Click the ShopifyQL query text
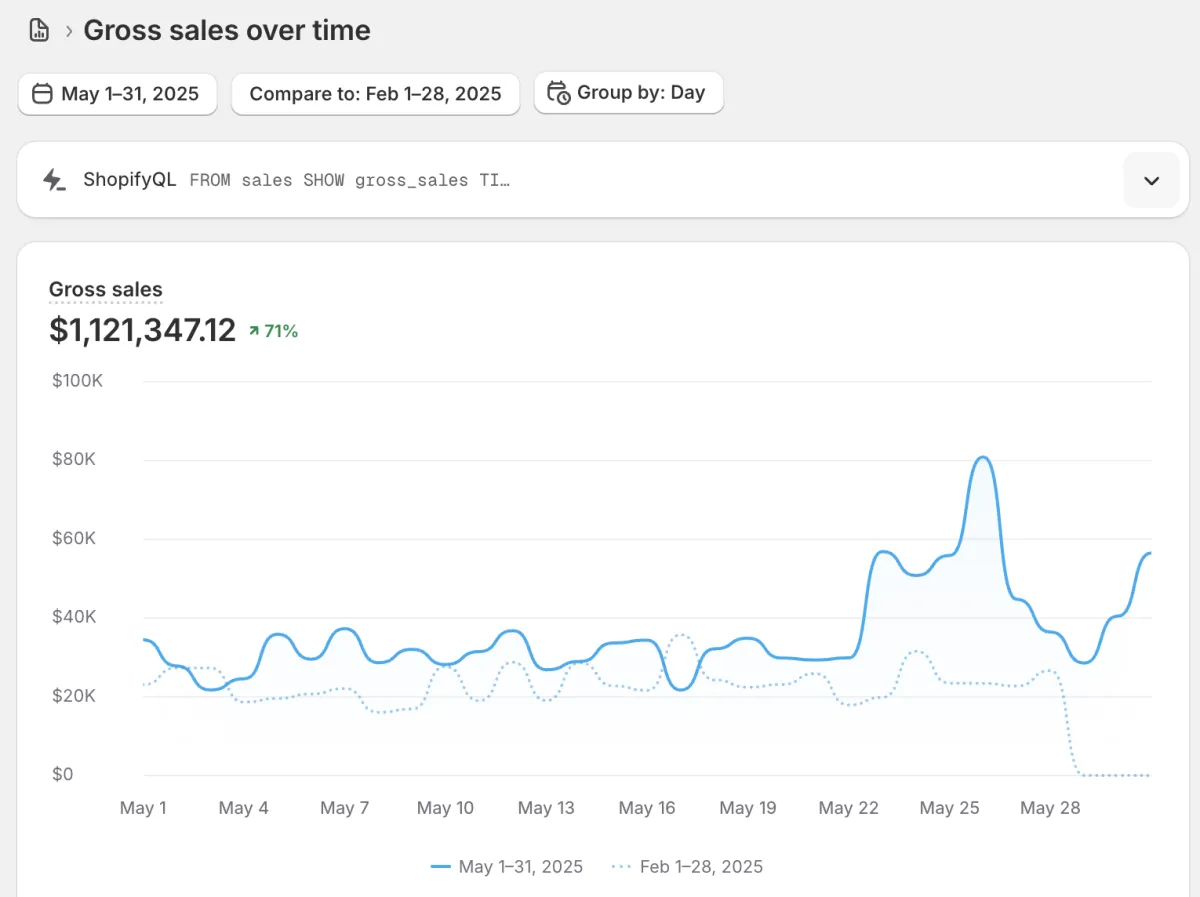The image size is (1200, 897). pyautogui.click(x=349, y=180)
